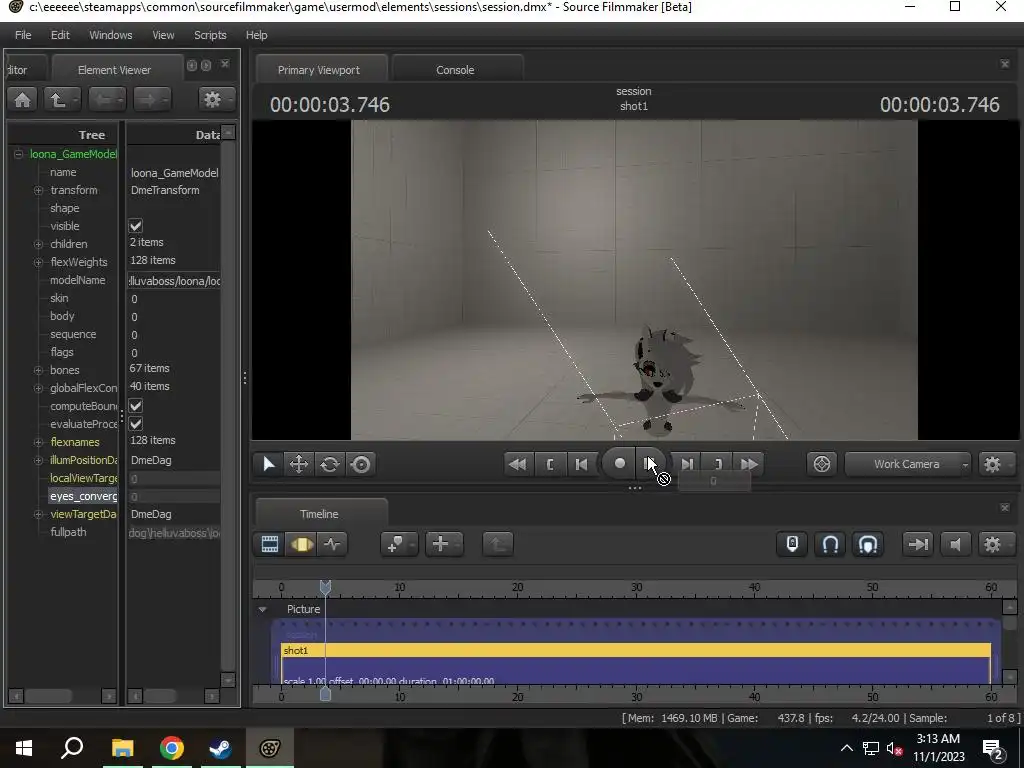Step to next frame
1024x768 pixels.
[686, 464]
